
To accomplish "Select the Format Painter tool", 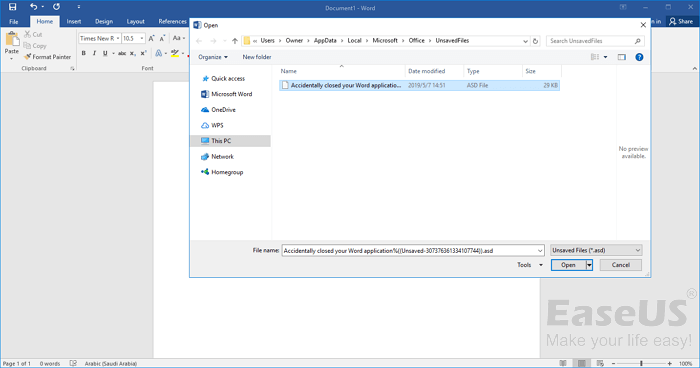I will pos(47,57).
